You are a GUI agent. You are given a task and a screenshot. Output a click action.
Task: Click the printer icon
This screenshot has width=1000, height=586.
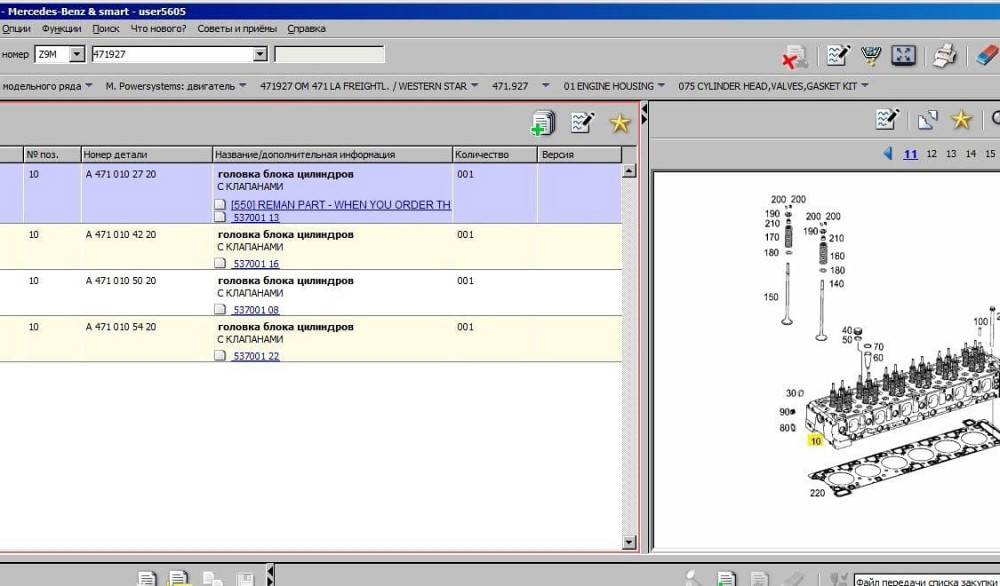tap(945, 56)
